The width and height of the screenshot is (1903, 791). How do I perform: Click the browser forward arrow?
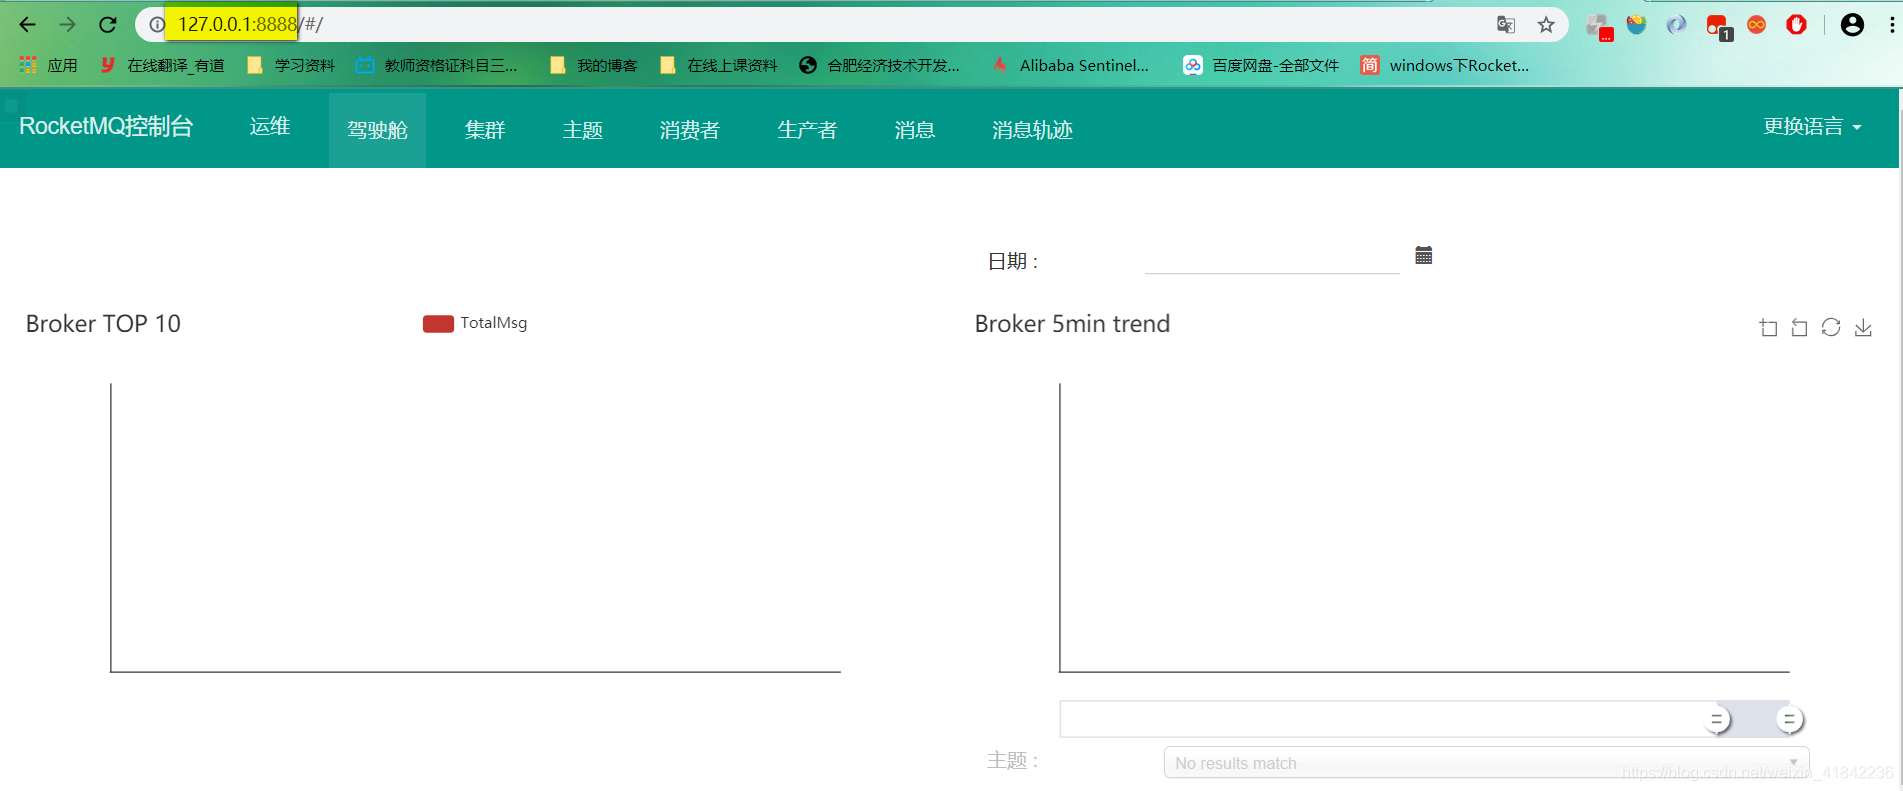(67, 25)
